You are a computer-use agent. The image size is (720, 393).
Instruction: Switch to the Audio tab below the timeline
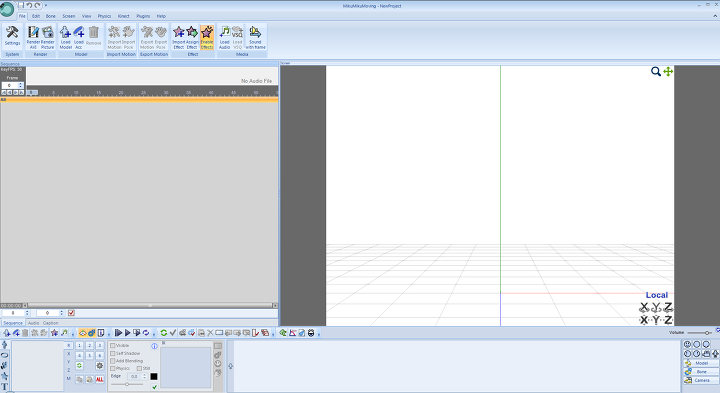tap(34, 323)
